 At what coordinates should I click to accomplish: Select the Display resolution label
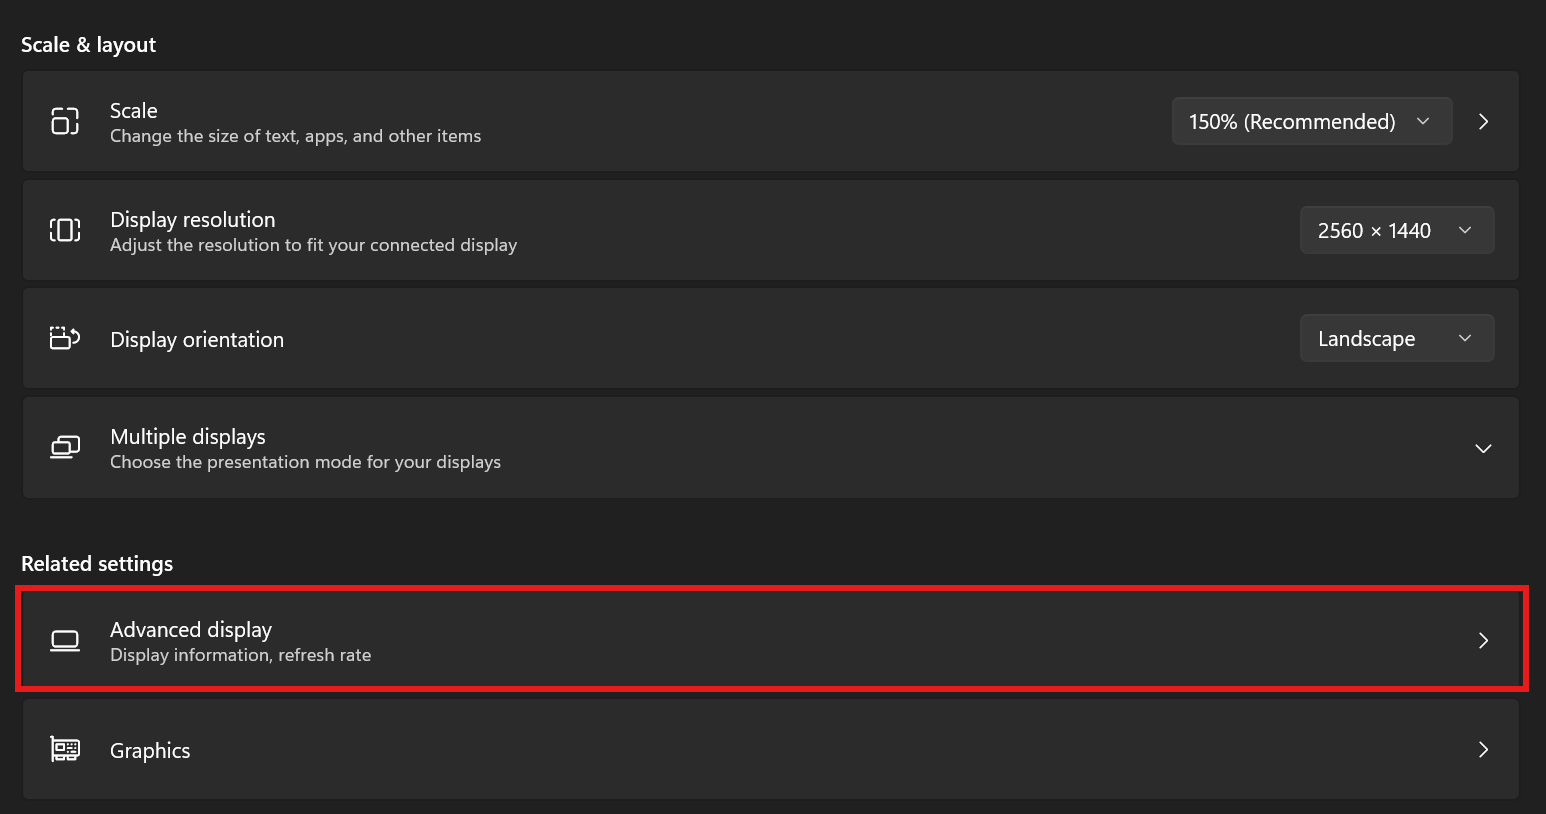click(x=193, y=220)
